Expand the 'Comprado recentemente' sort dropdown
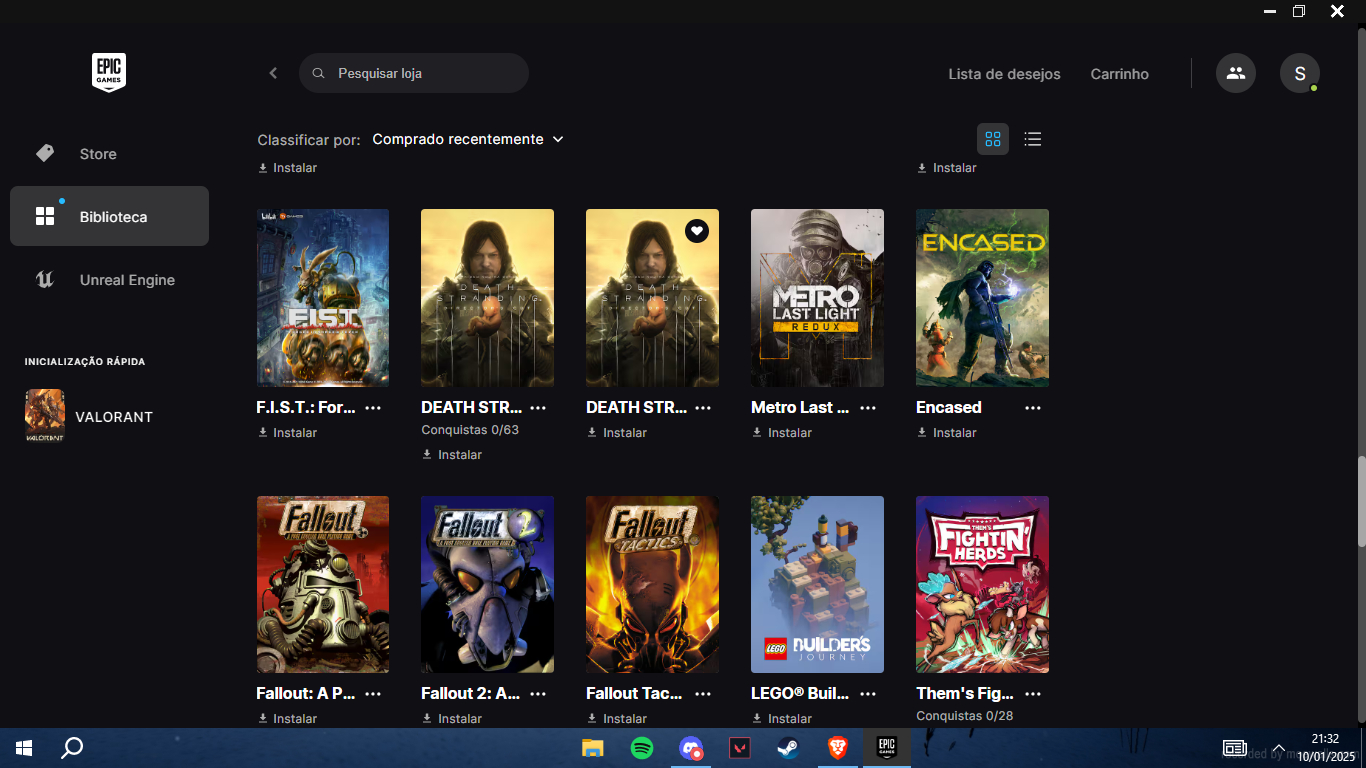Screen dimensions: 1366x768 point(468,139)
